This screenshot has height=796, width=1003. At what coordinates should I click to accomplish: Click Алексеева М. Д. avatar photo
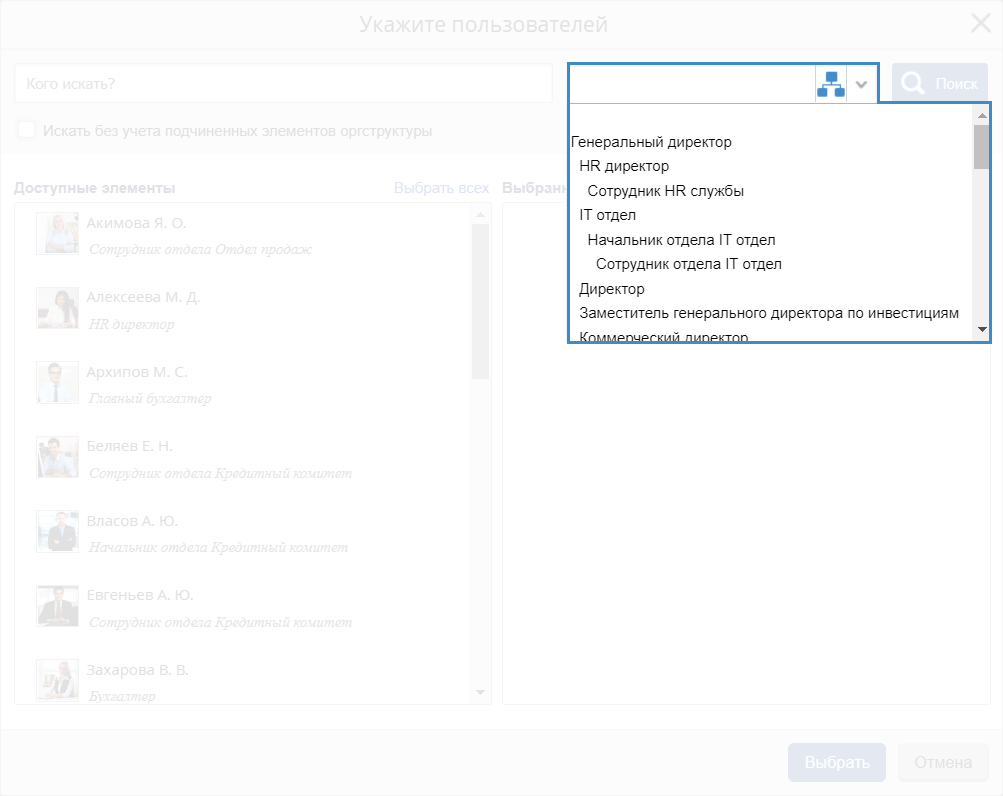coord(58,308)
